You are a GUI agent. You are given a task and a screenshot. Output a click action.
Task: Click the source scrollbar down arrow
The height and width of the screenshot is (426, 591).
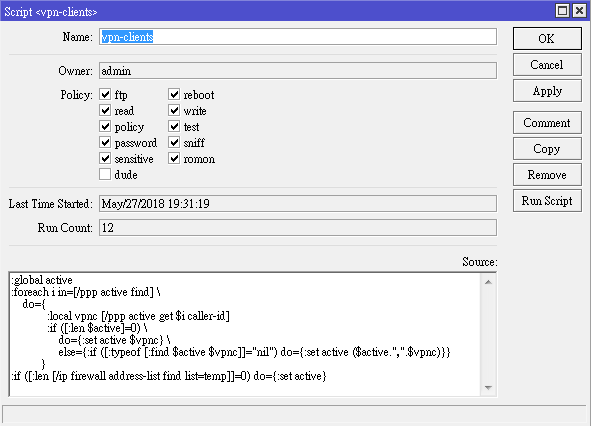coord(488,388)
